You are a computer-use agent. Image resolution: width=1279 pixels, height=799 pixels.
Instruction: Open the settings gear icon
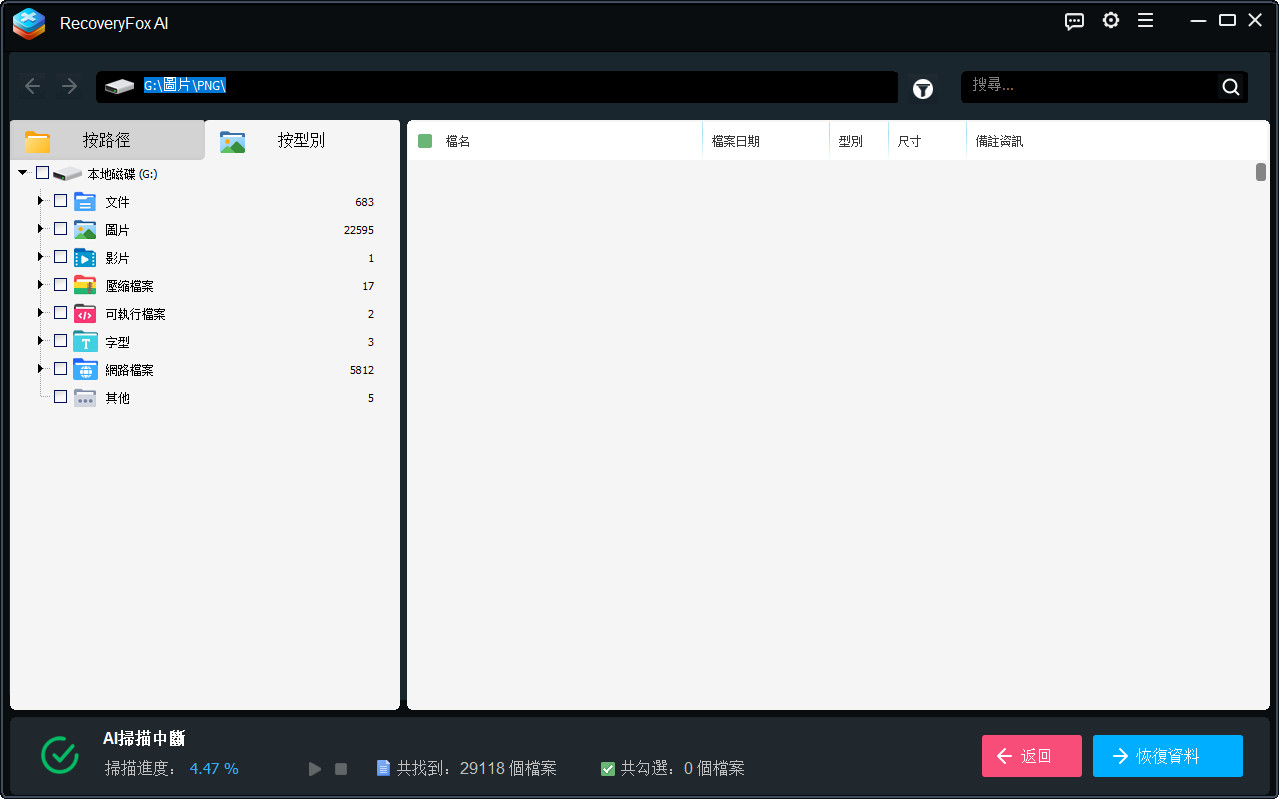point(1110,20)
